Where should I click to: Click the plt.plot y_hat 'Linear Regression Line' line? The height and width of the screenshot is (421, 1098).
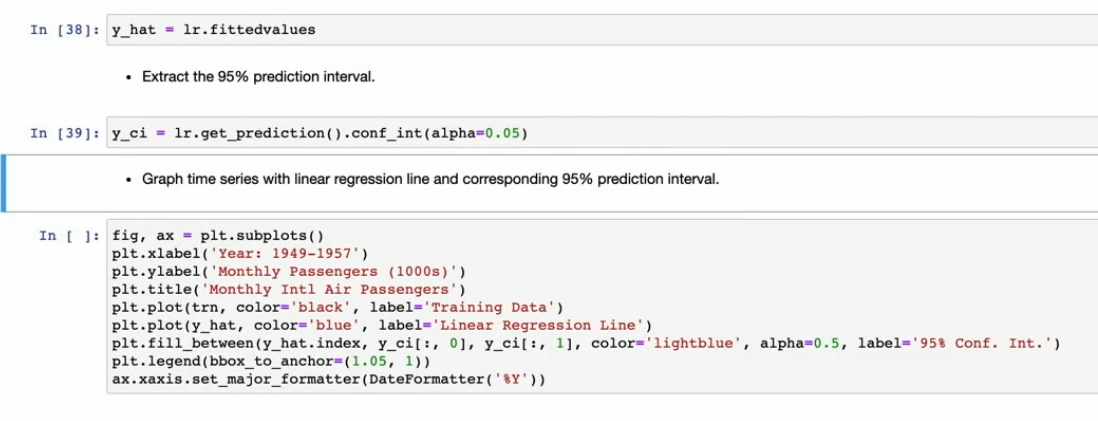381,324
